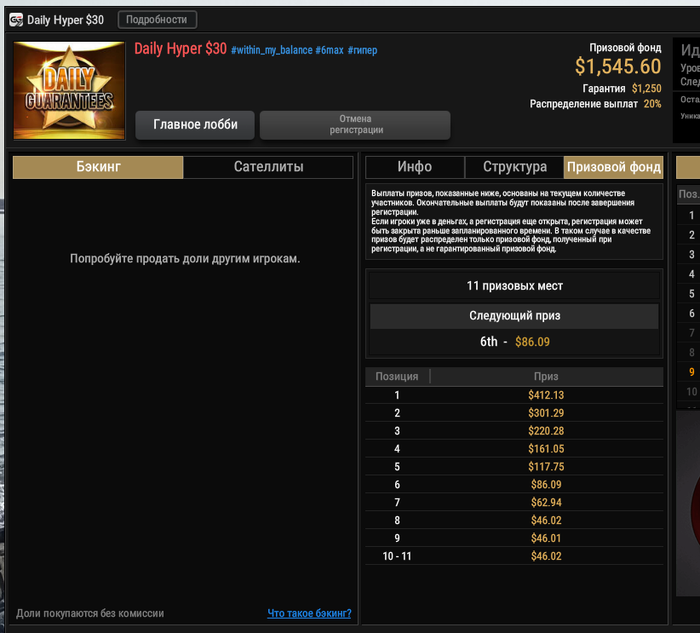Select the Призовой фонд tab
Viewport: 700px width, 633px height.
(x=613, y=167)
